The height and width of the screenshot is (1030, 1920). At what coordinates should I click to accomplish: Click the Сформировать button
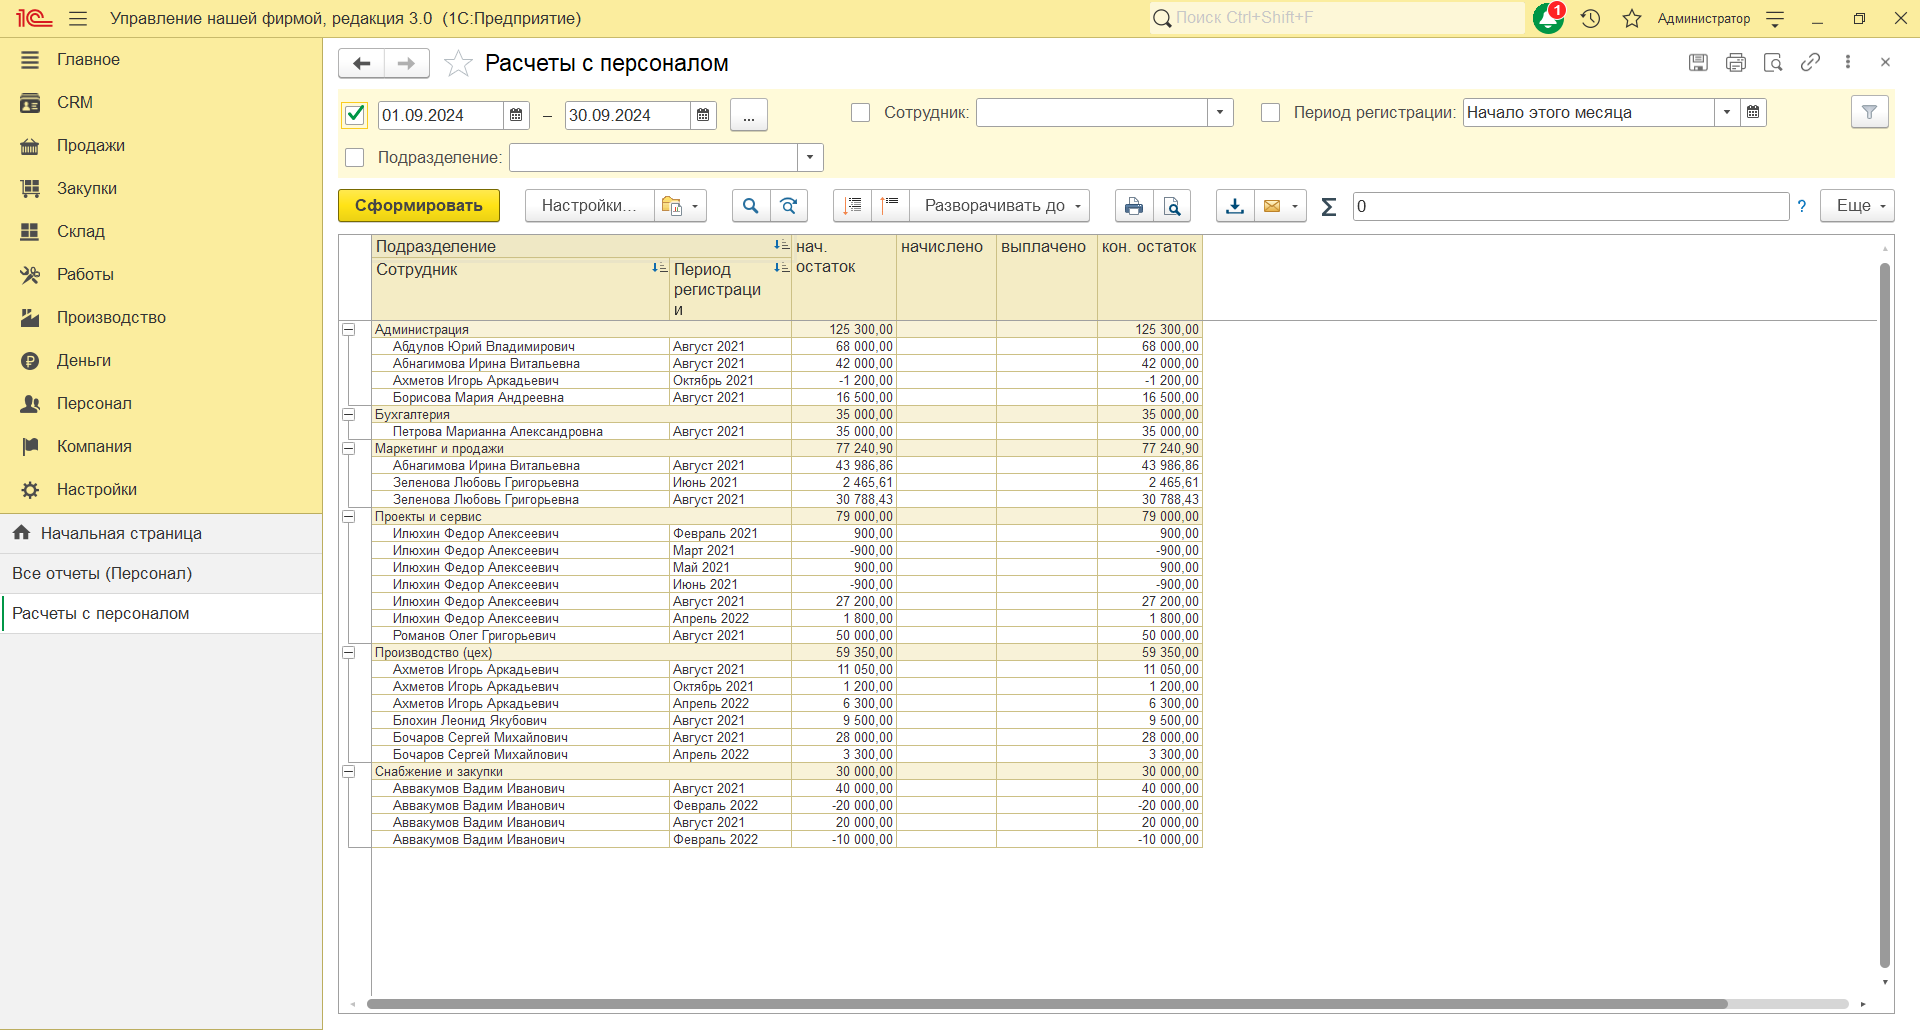(418, 206)
